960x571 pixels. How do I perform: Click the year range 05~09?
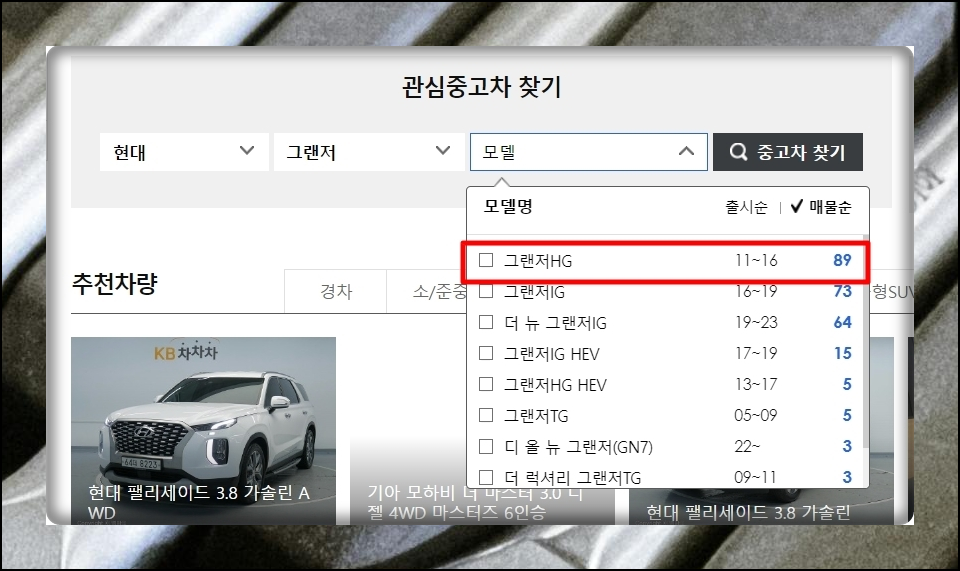(756, 415)
